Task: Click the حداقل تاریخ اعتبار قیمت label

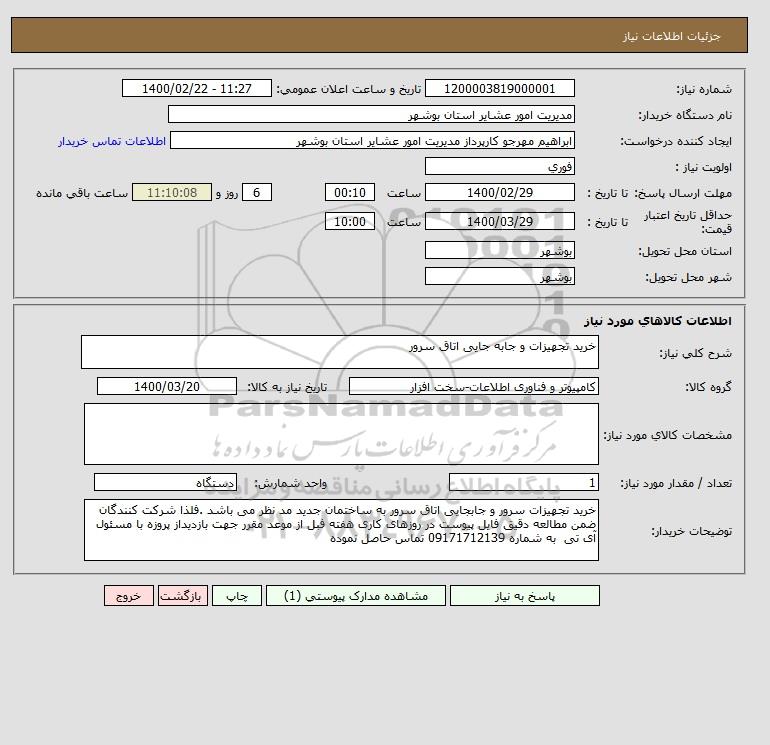Action: tap(688, 222)
